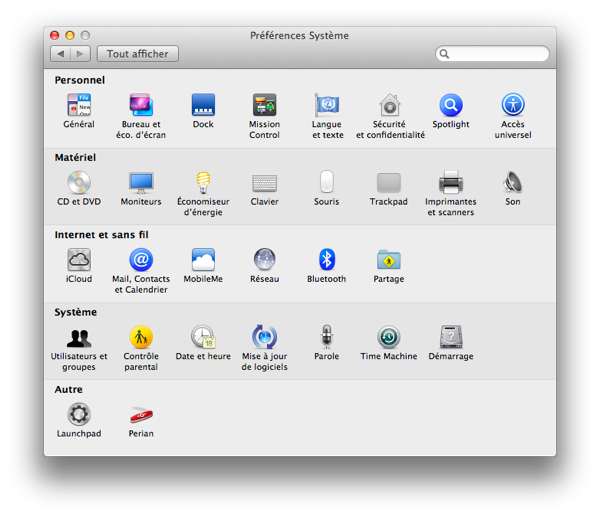Open Time Machine preferences
Image resolution: width=600 pixels, height=517 pixels.
(389, 337)
